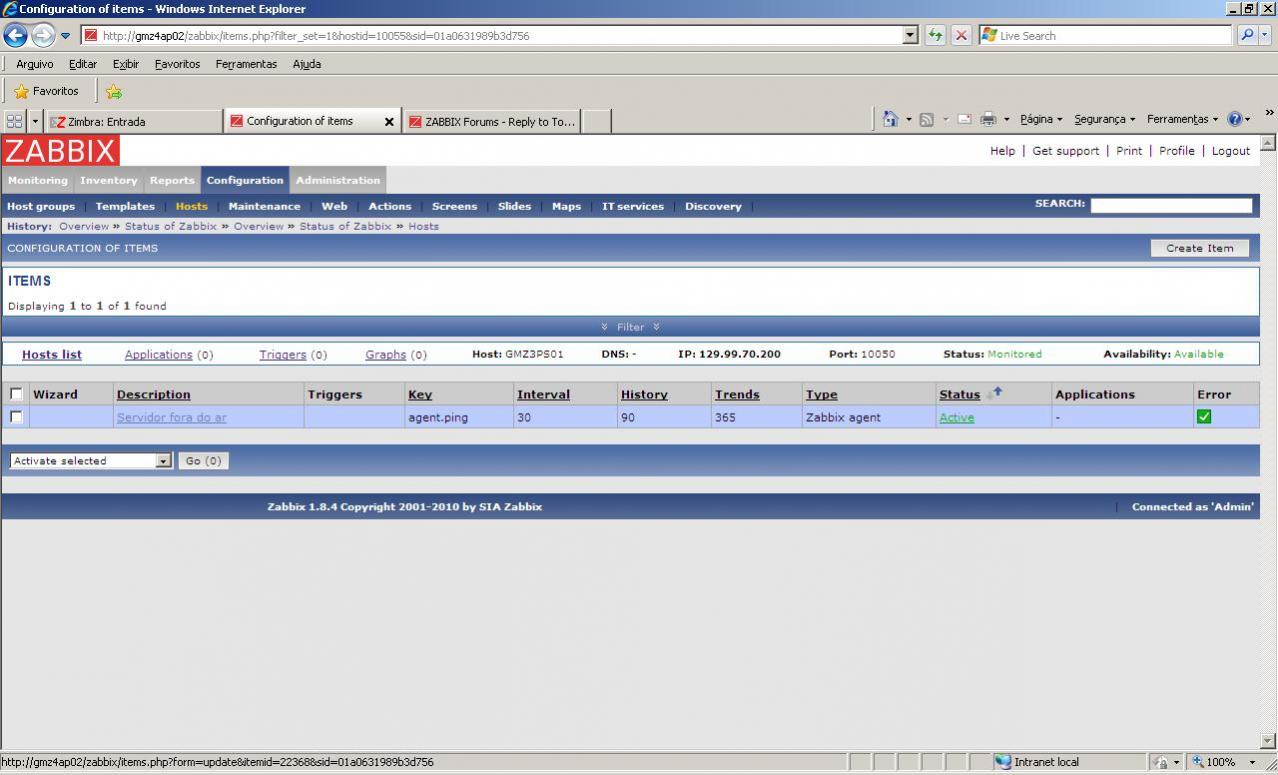Click the Hosts list link

52,354
